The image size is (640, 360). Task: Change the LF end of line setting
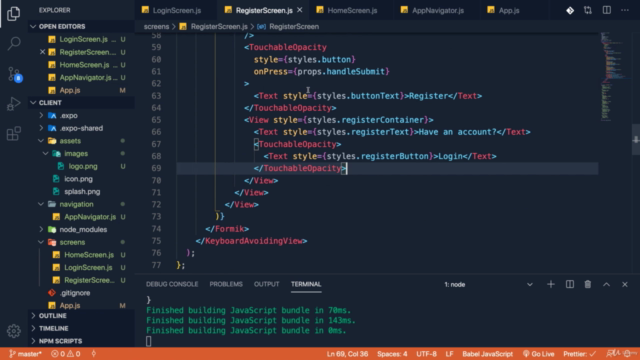[x=449, y=354]
